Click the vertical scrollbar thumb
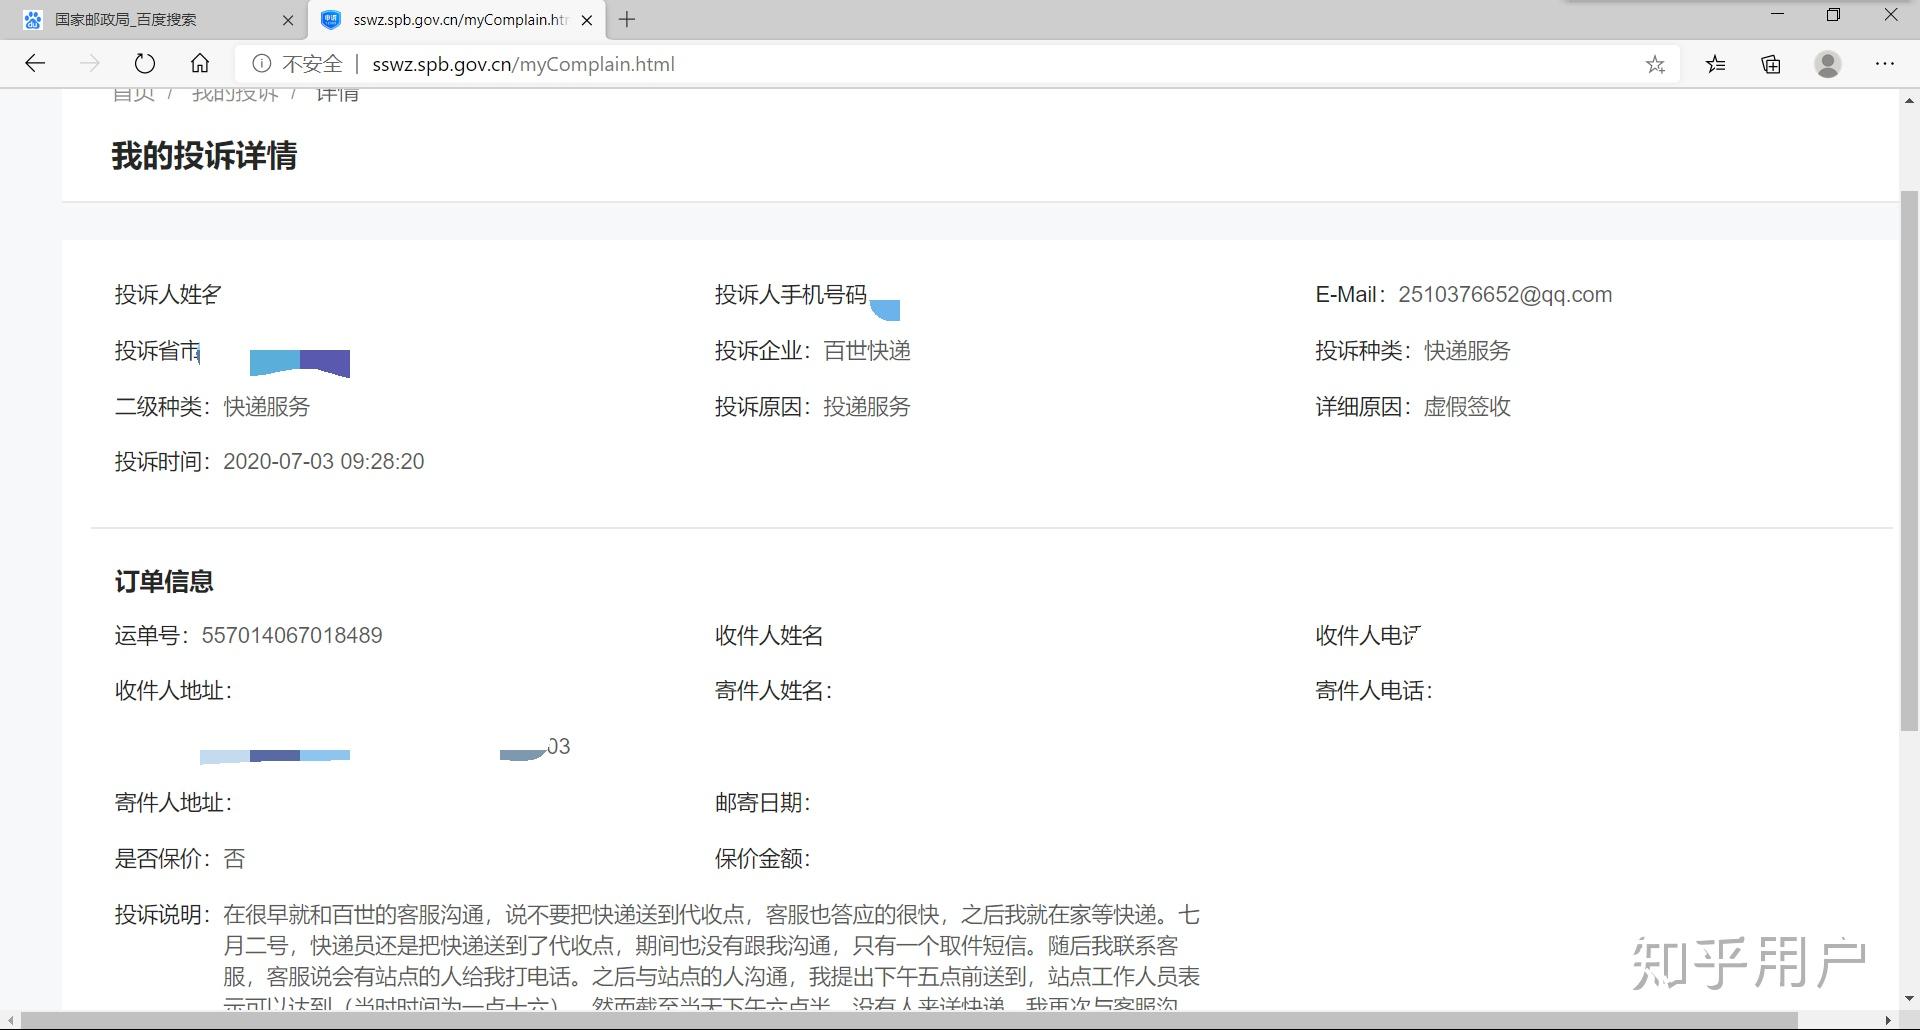1920x1030 pixels. pos(1909,460)
